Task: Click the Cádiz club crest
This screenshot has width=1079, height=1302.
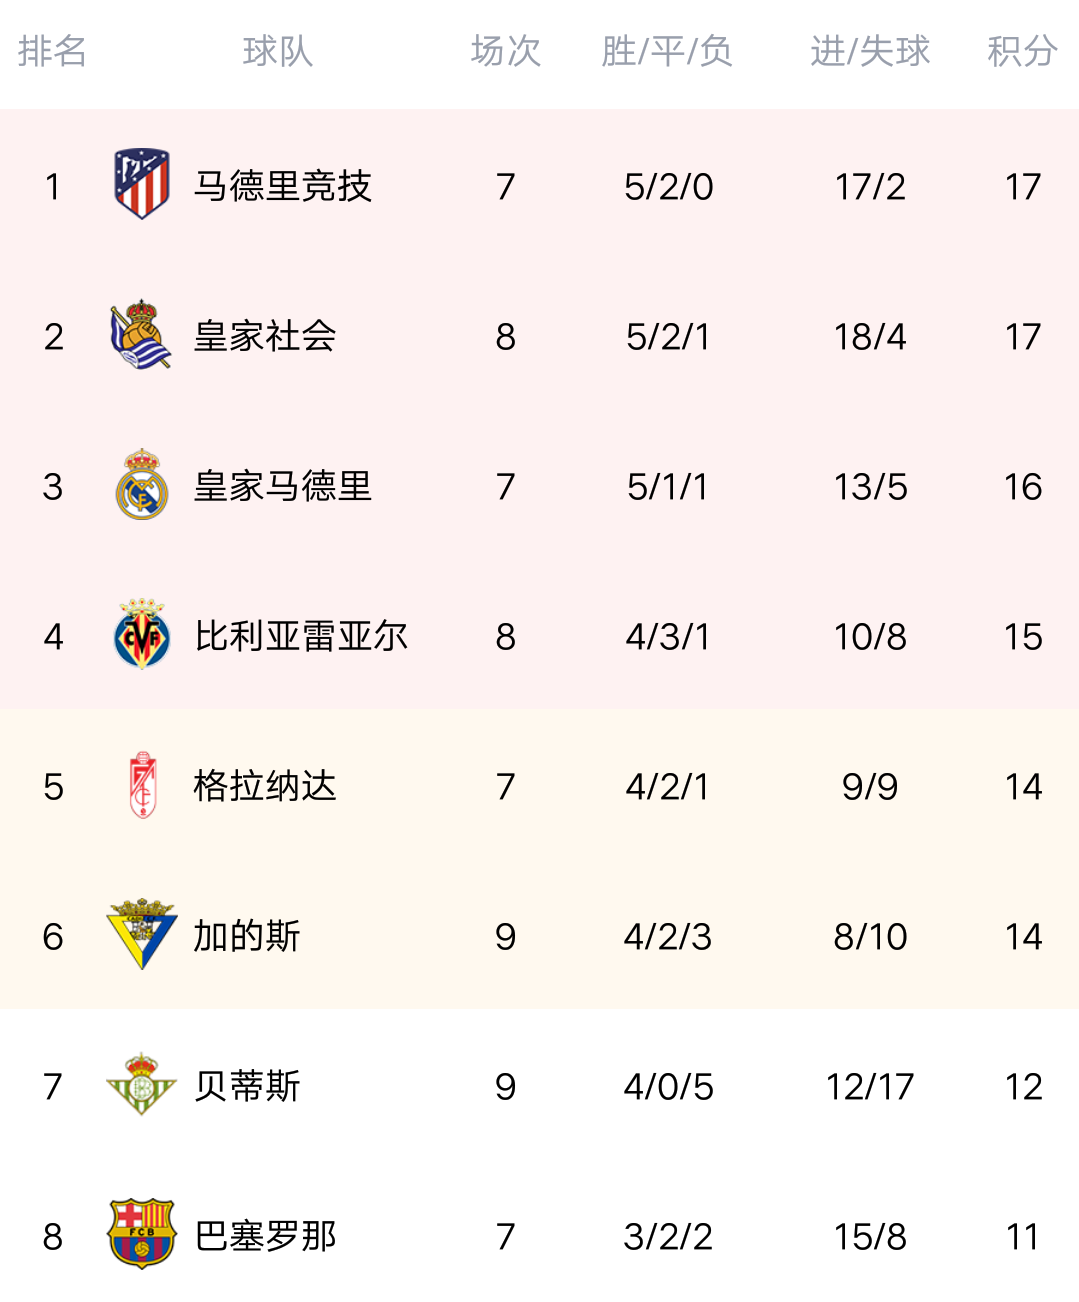Action: tap(142, 935)
